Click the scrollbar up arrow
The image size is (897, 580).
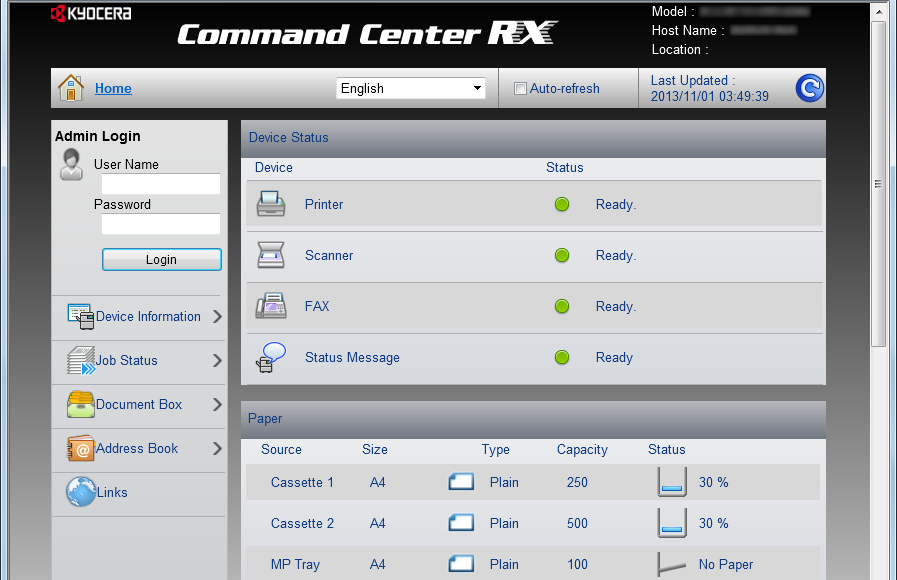[x=878, y=11]
